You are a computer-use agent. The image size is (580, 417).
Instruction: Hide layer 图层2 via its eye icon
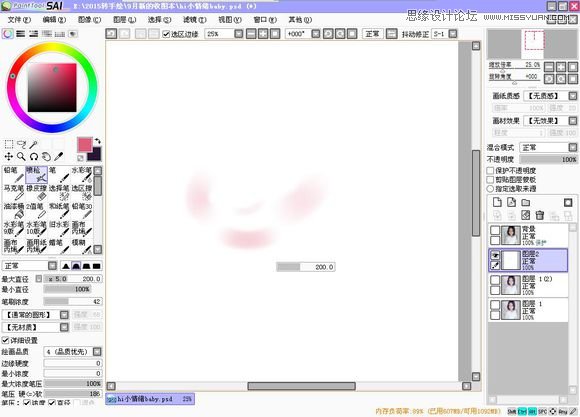click(x=495, y=255)
